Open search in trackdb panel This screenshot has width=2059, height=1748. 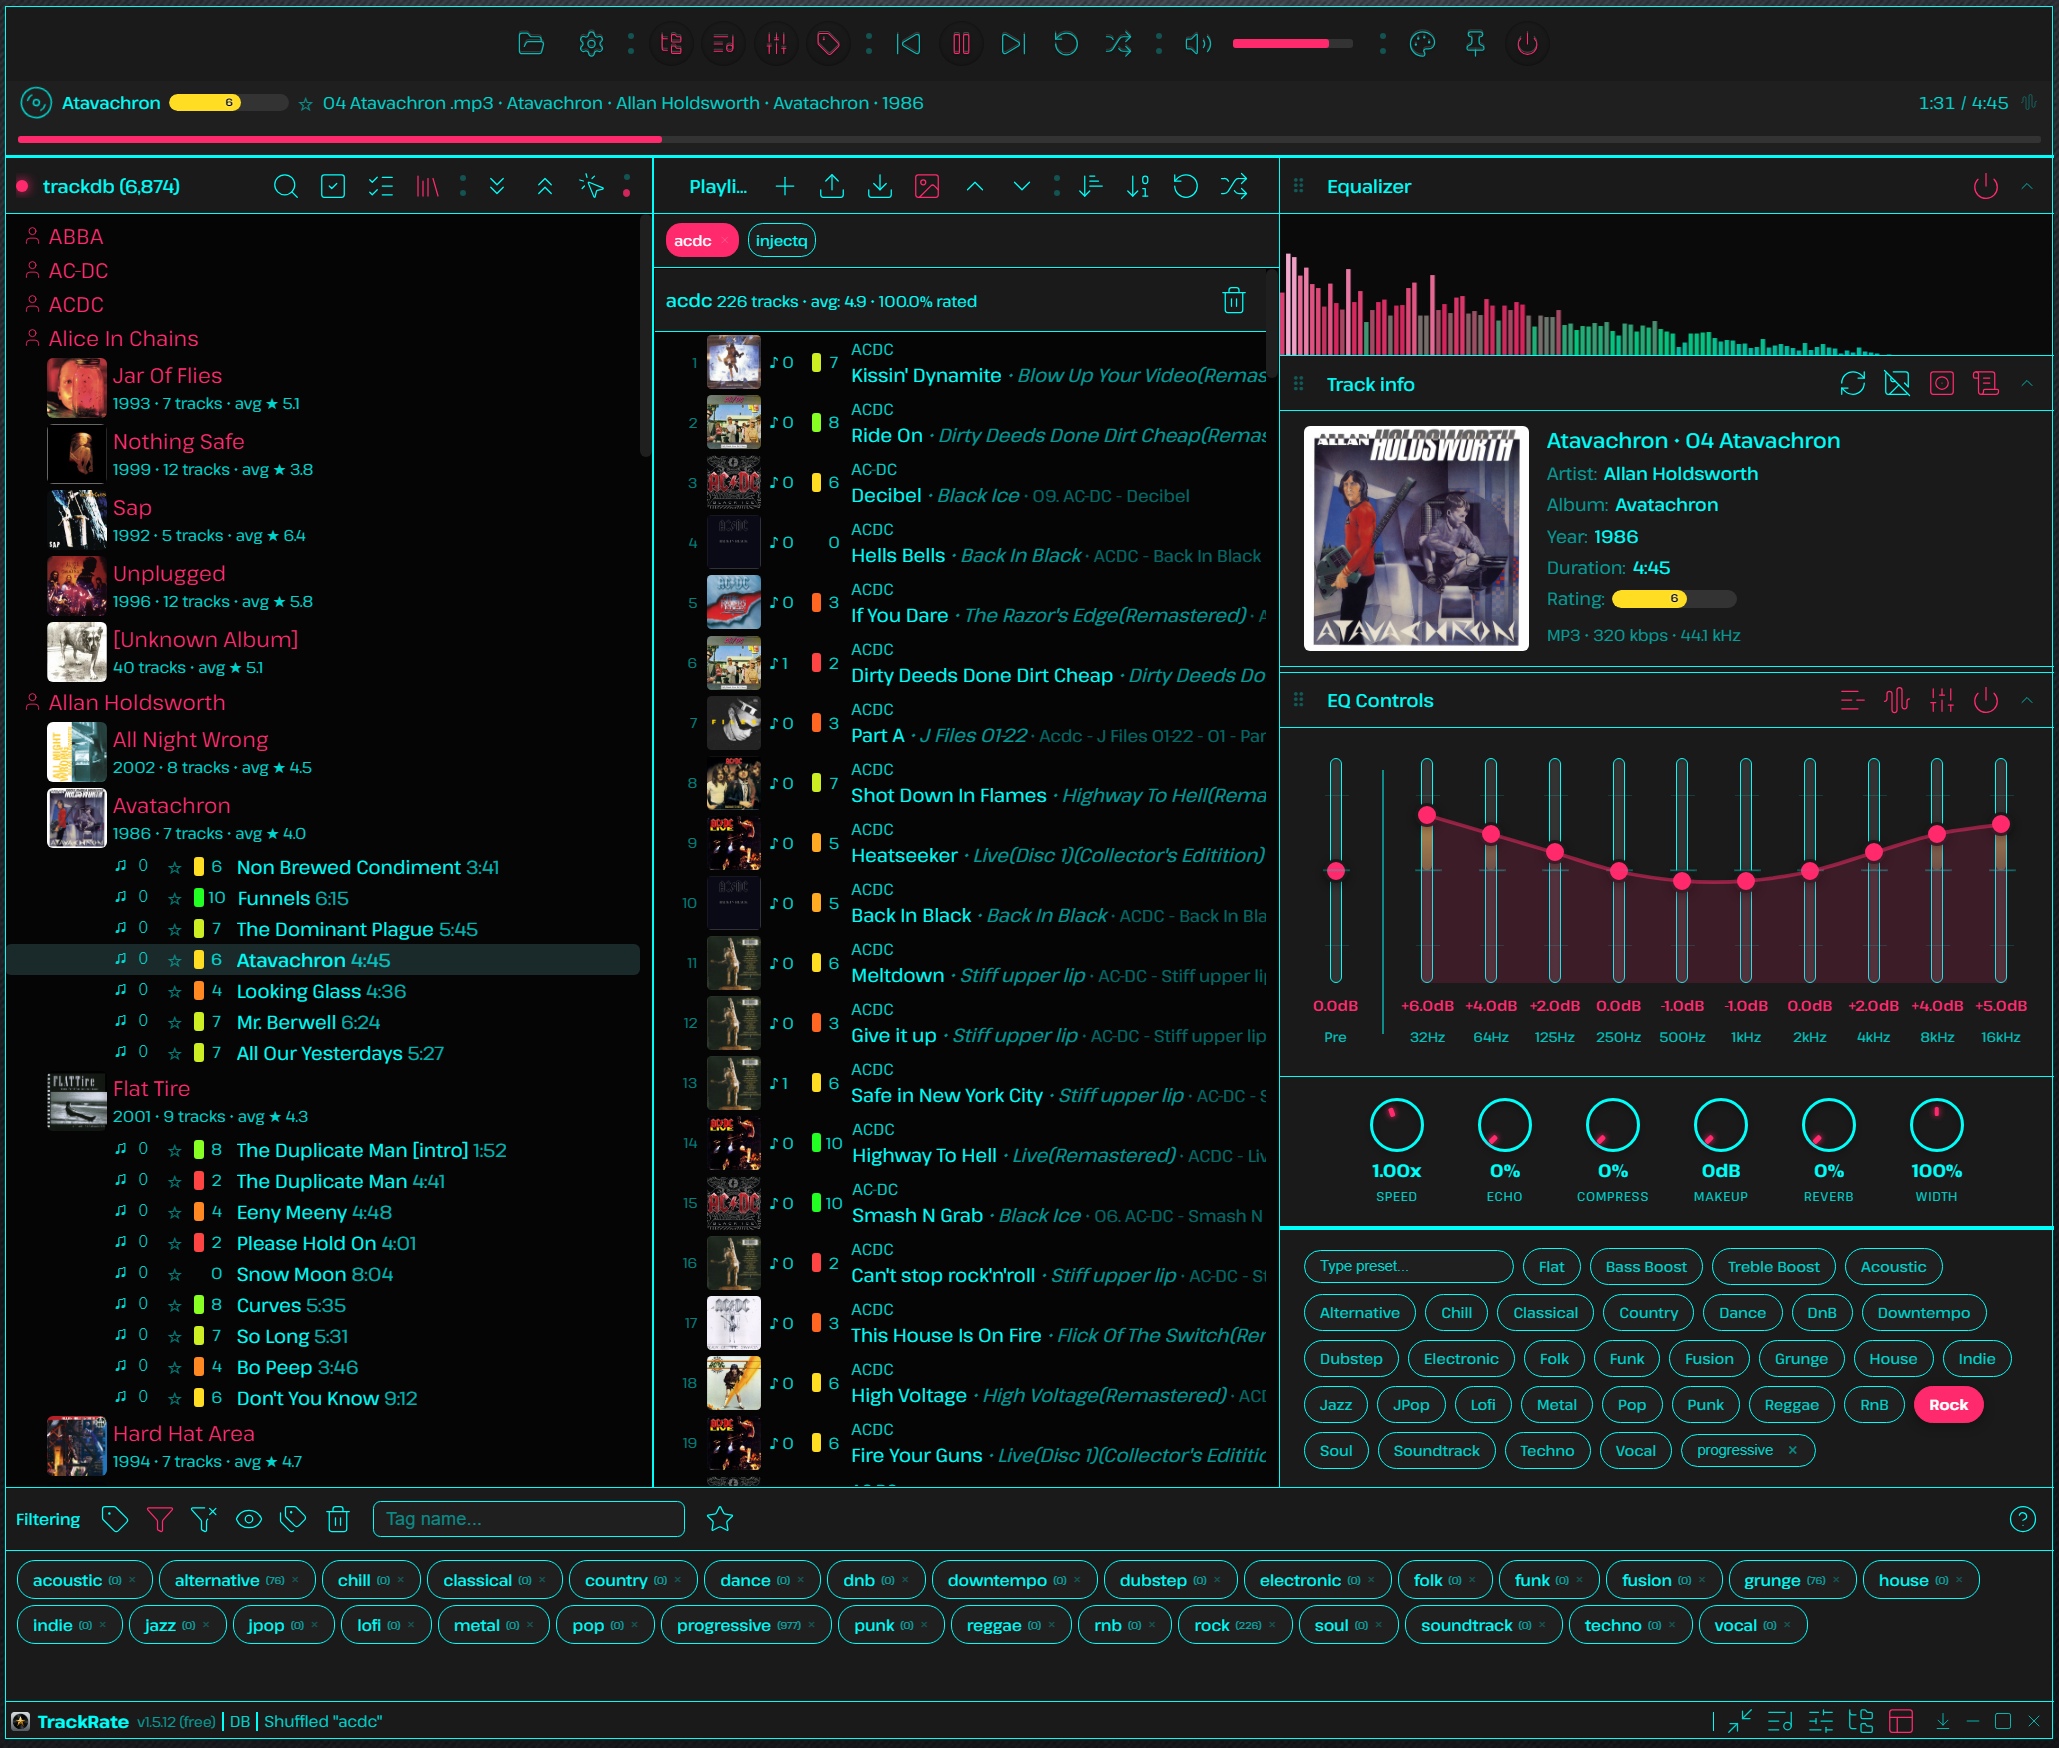point(286,186)
